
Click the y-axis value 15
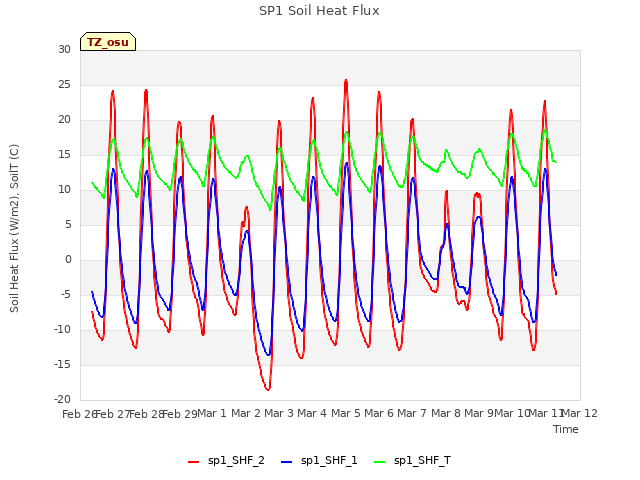click(x=64, y=154)
